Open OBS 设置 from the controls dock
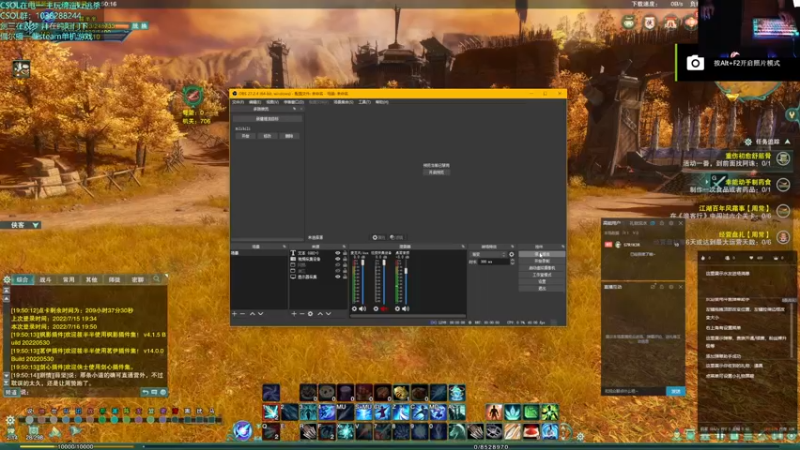 (542, 281)
